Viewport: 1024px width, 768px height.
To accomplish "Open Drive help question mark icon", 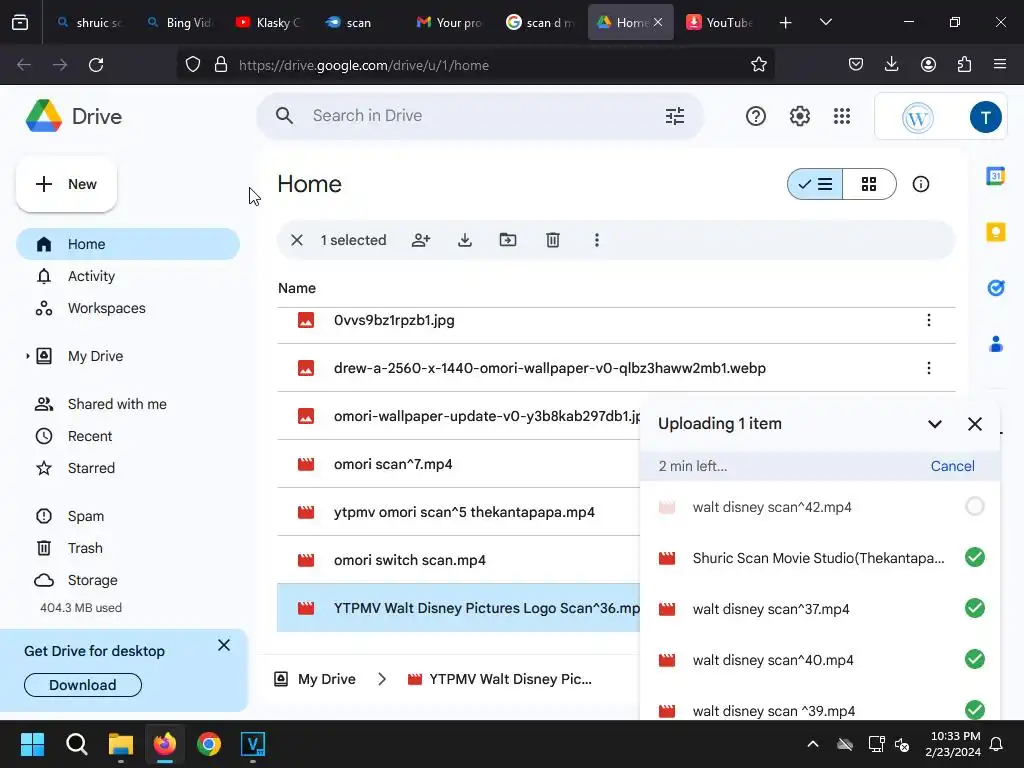I will [x=756, y=116].
